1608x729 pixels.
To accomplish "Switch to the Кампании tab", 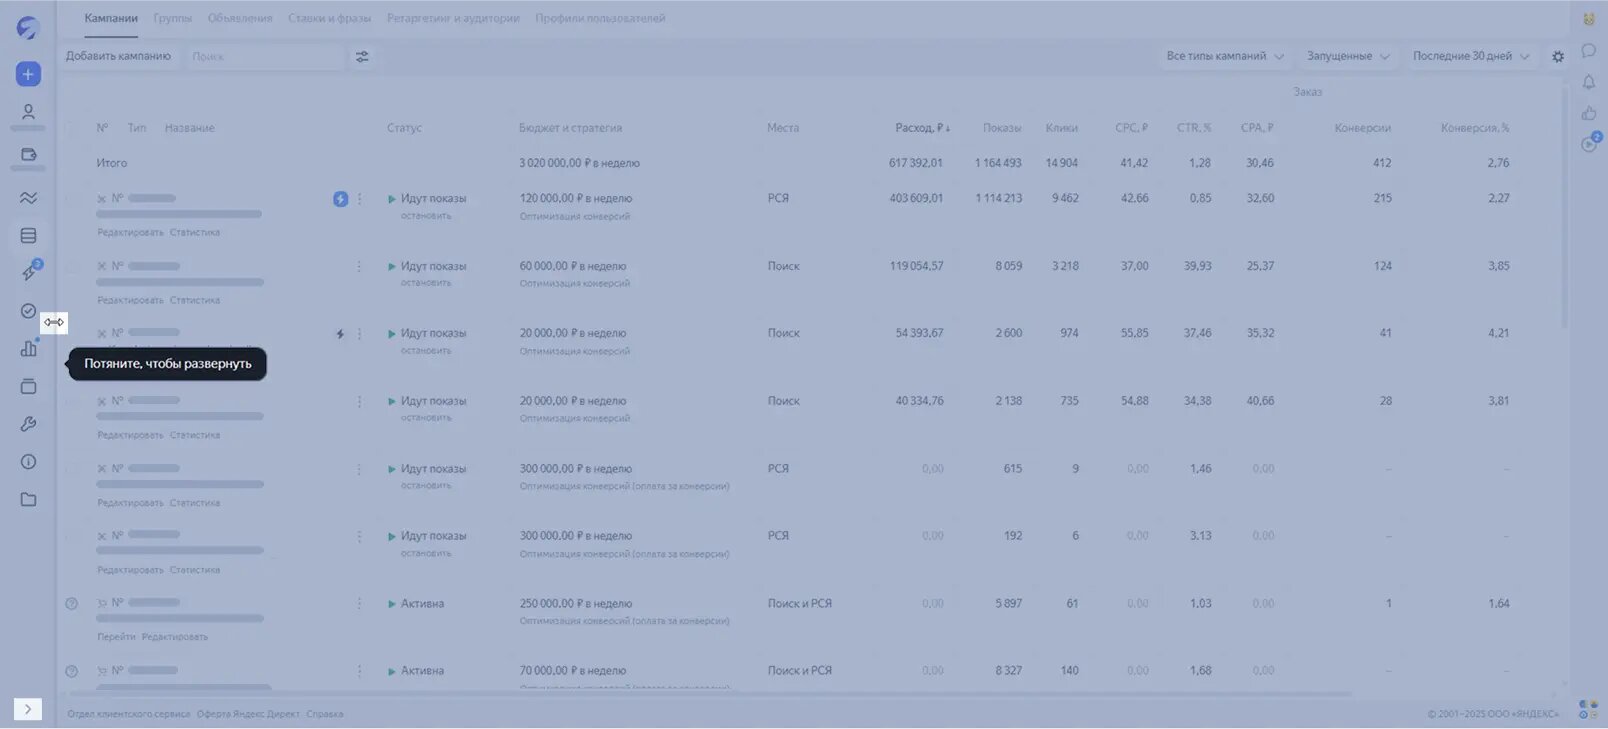I will click(x=111, y=18).
